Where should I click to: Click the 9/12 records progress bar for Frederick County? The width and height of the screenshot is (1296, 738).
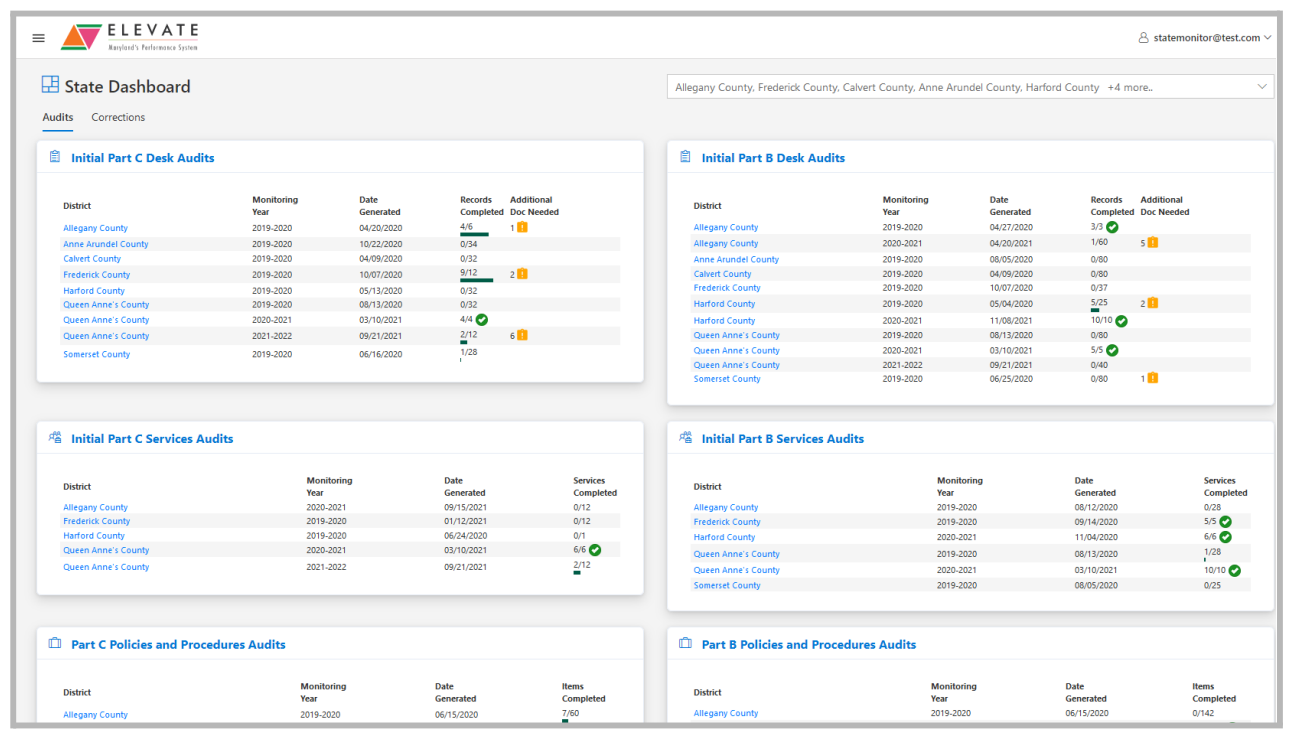476,281
